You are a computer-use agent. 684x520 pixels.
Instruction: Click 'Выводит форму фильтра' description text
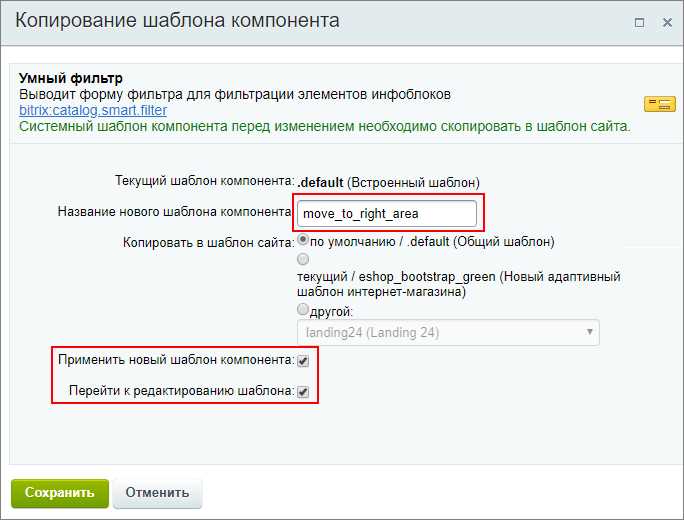(235, 94)
